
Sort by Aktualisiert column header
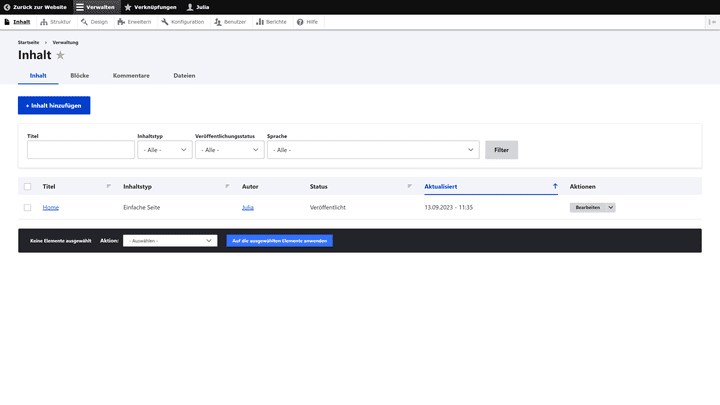coord(440,186)
